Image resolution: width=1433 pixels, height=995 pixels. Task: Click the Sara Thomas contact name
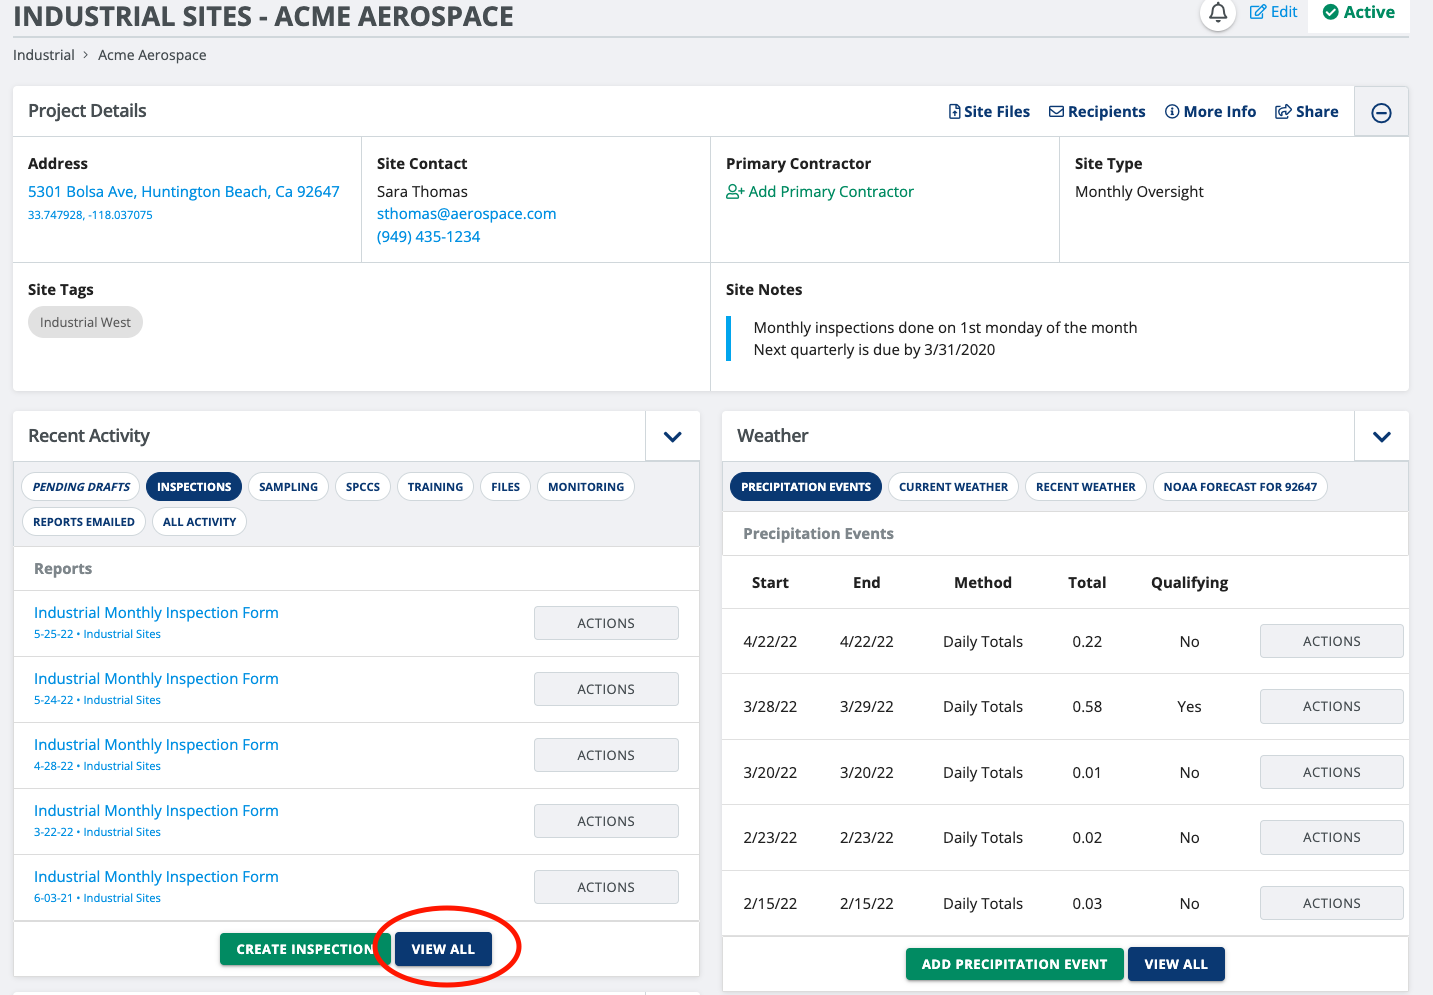coord(422,192)
